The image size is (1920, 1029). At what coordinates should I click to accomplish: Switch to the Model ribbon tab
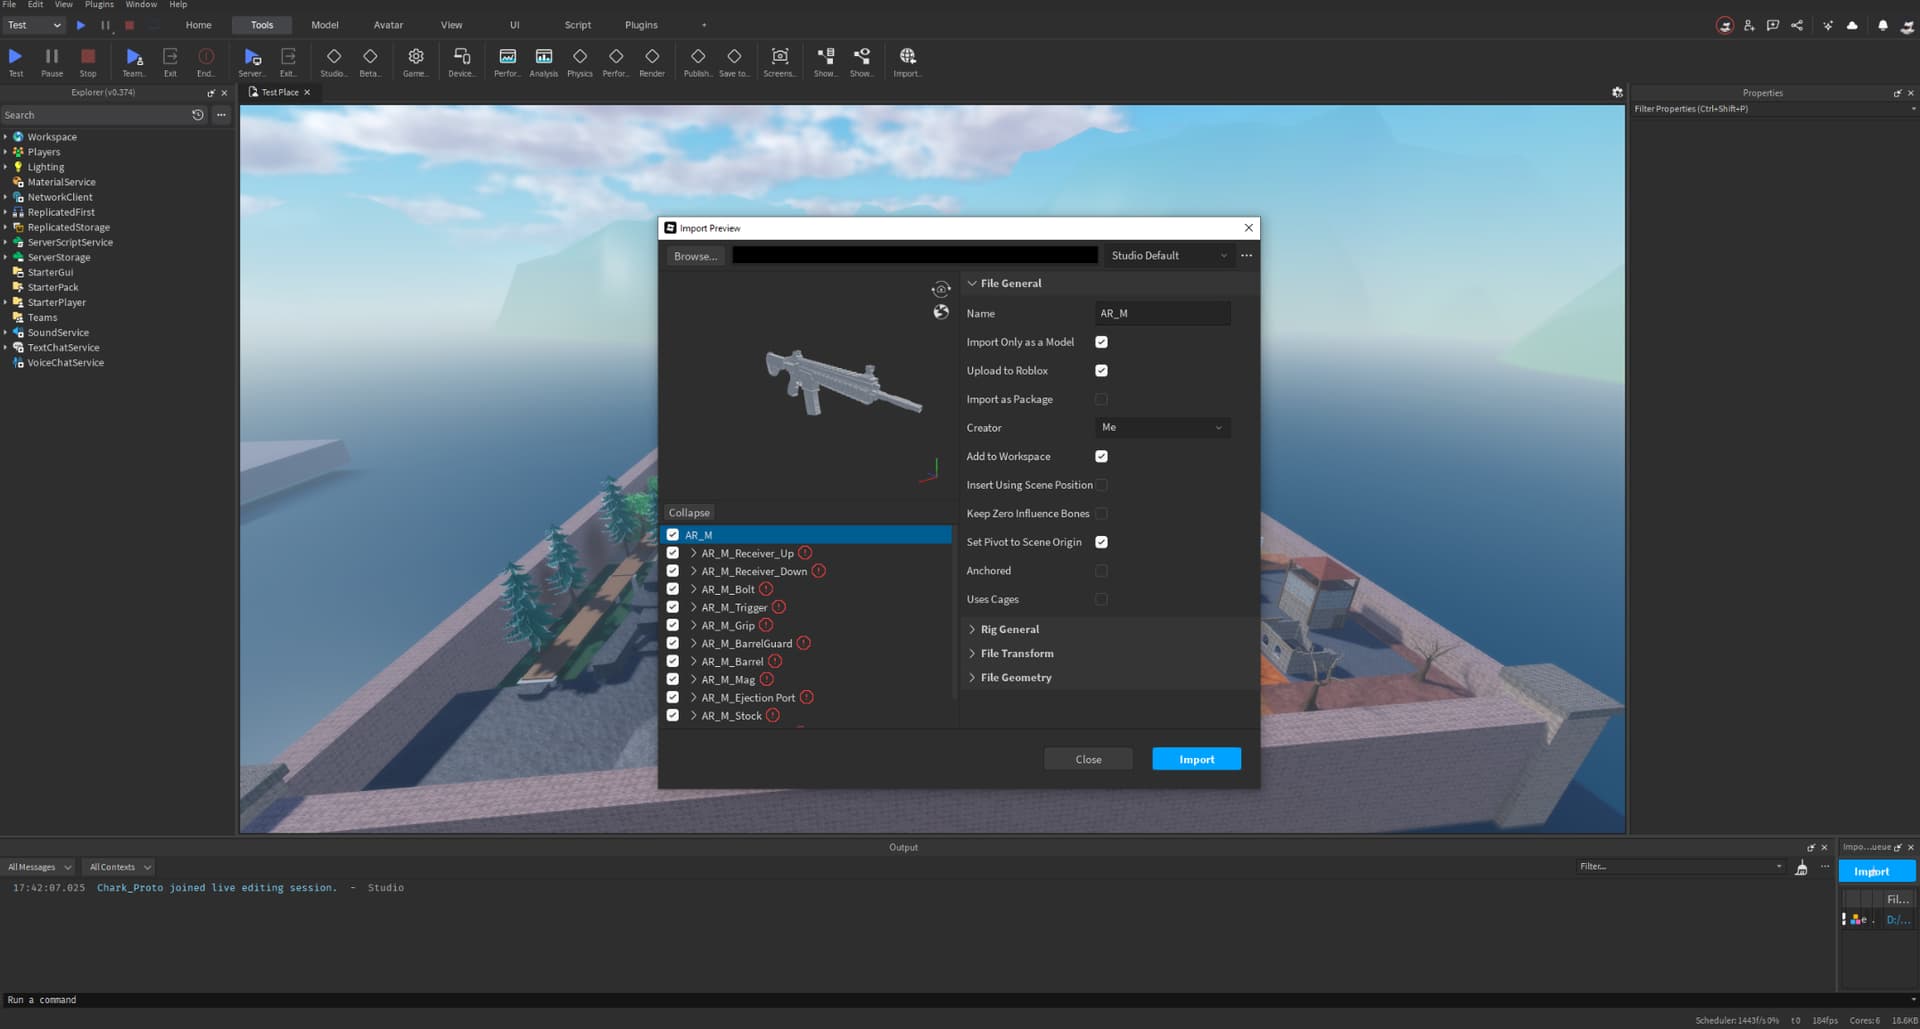click(324, 24)
